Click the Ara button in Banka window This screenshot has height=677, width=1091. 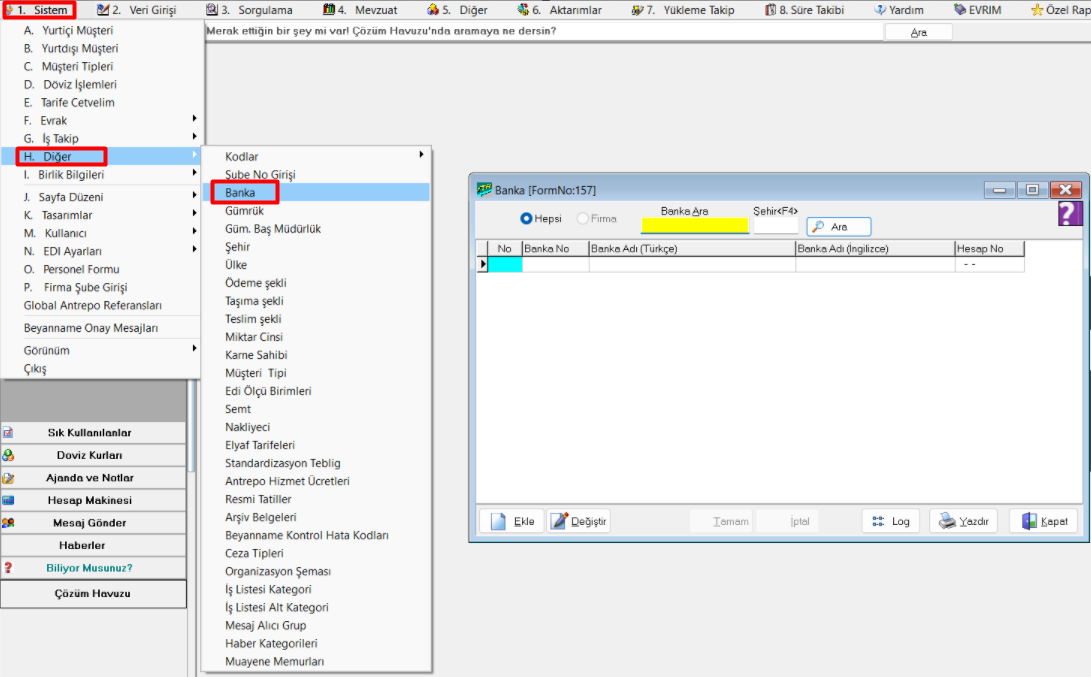click(838, 227)
